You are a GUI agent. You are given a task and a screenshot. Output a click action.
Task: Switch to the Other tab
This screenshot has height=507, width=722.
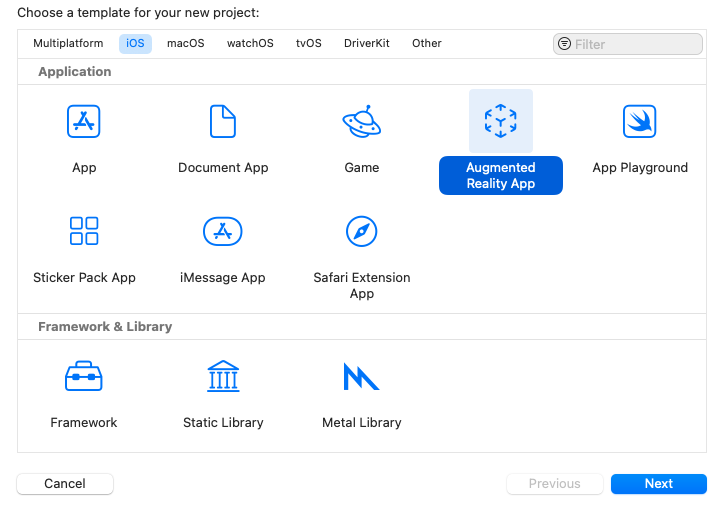[x=427, y=44]
